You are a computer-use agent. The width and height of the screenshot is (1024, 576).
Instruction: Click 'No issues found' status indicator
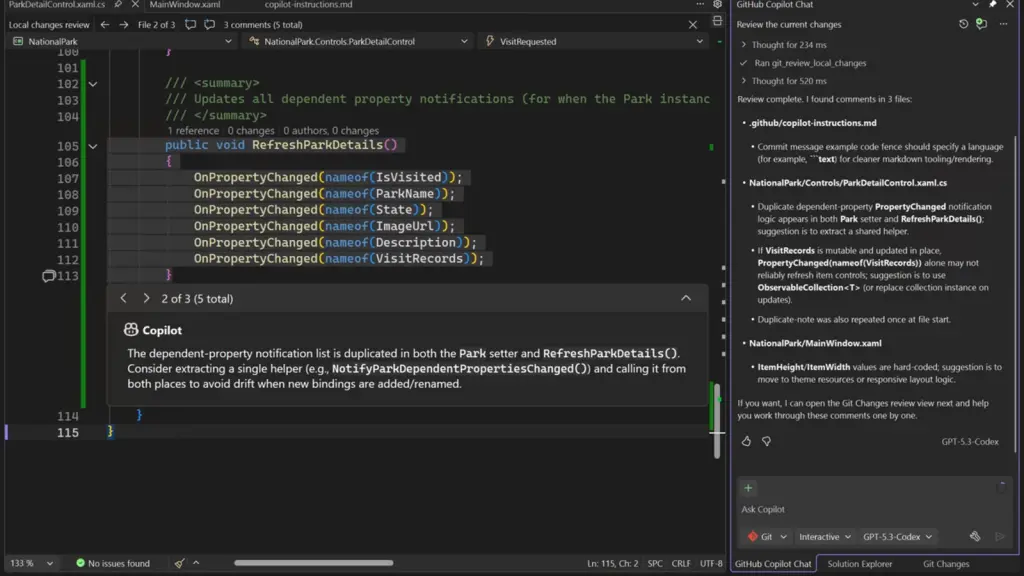(113, 563)
